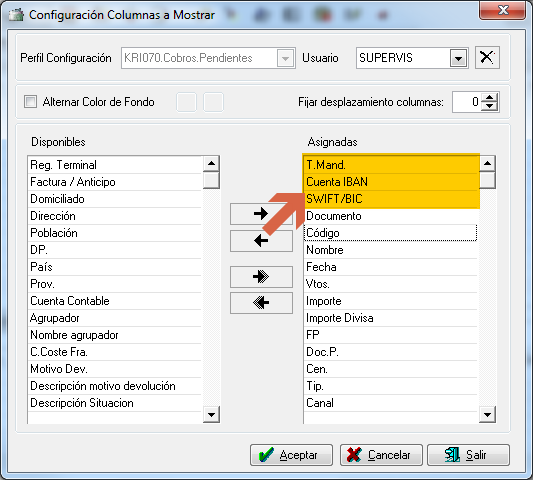Click the single right arrow assign button
The image size is (533, 480).
pyautogui.click(x=261, y=214)
